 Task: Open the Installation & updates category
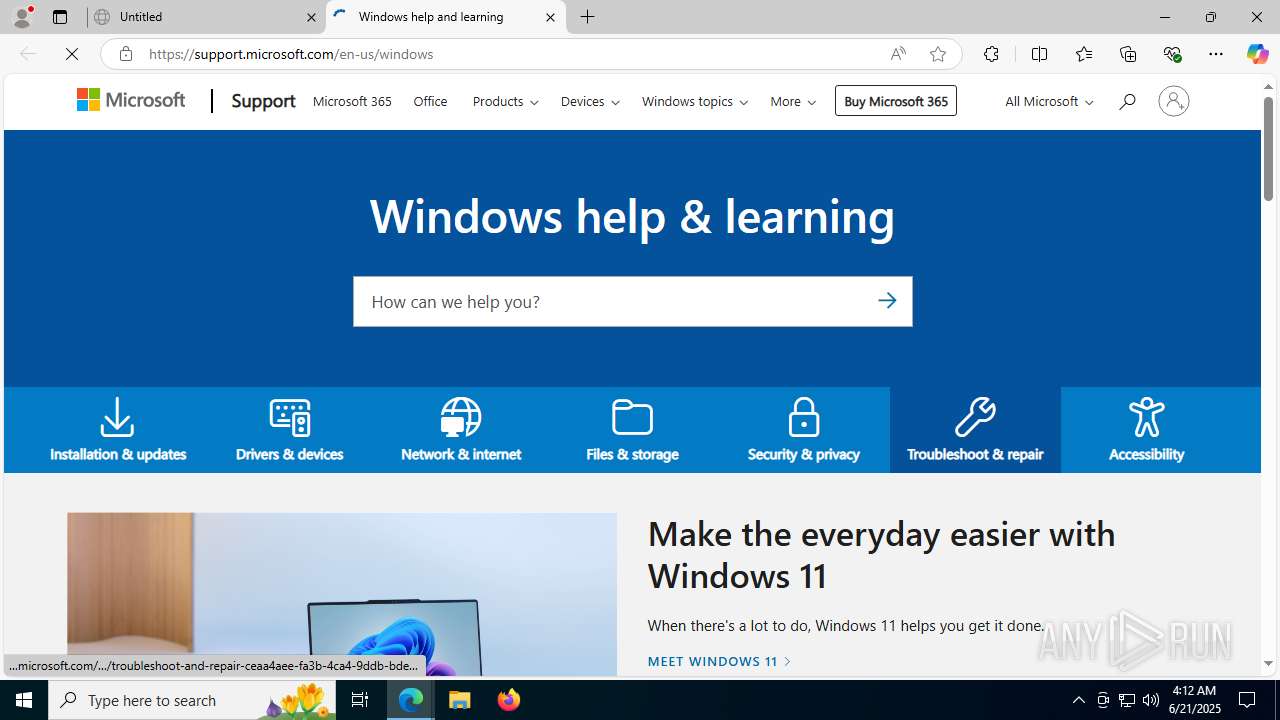click(x=118, y=430)
